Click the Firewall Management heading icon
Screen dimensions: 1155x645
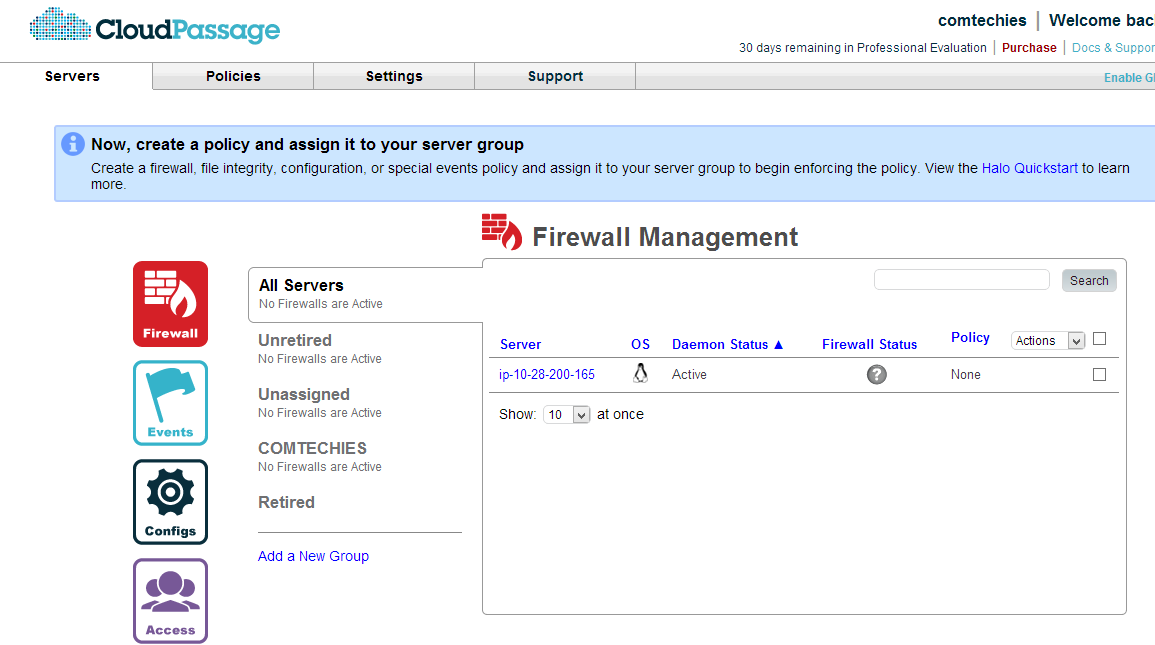point(502,232)
